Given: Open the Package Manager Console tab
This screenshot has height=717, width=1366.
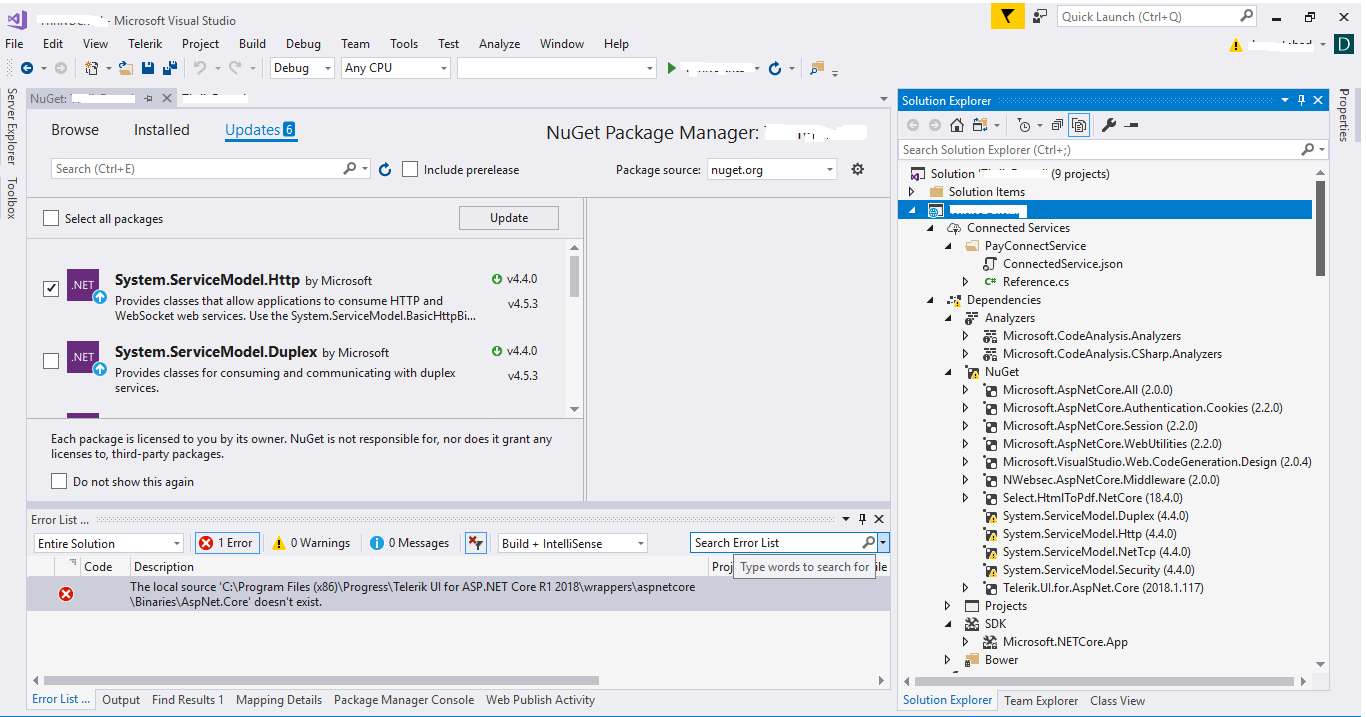Looking at the screenshot, I should tap(404, 700).
